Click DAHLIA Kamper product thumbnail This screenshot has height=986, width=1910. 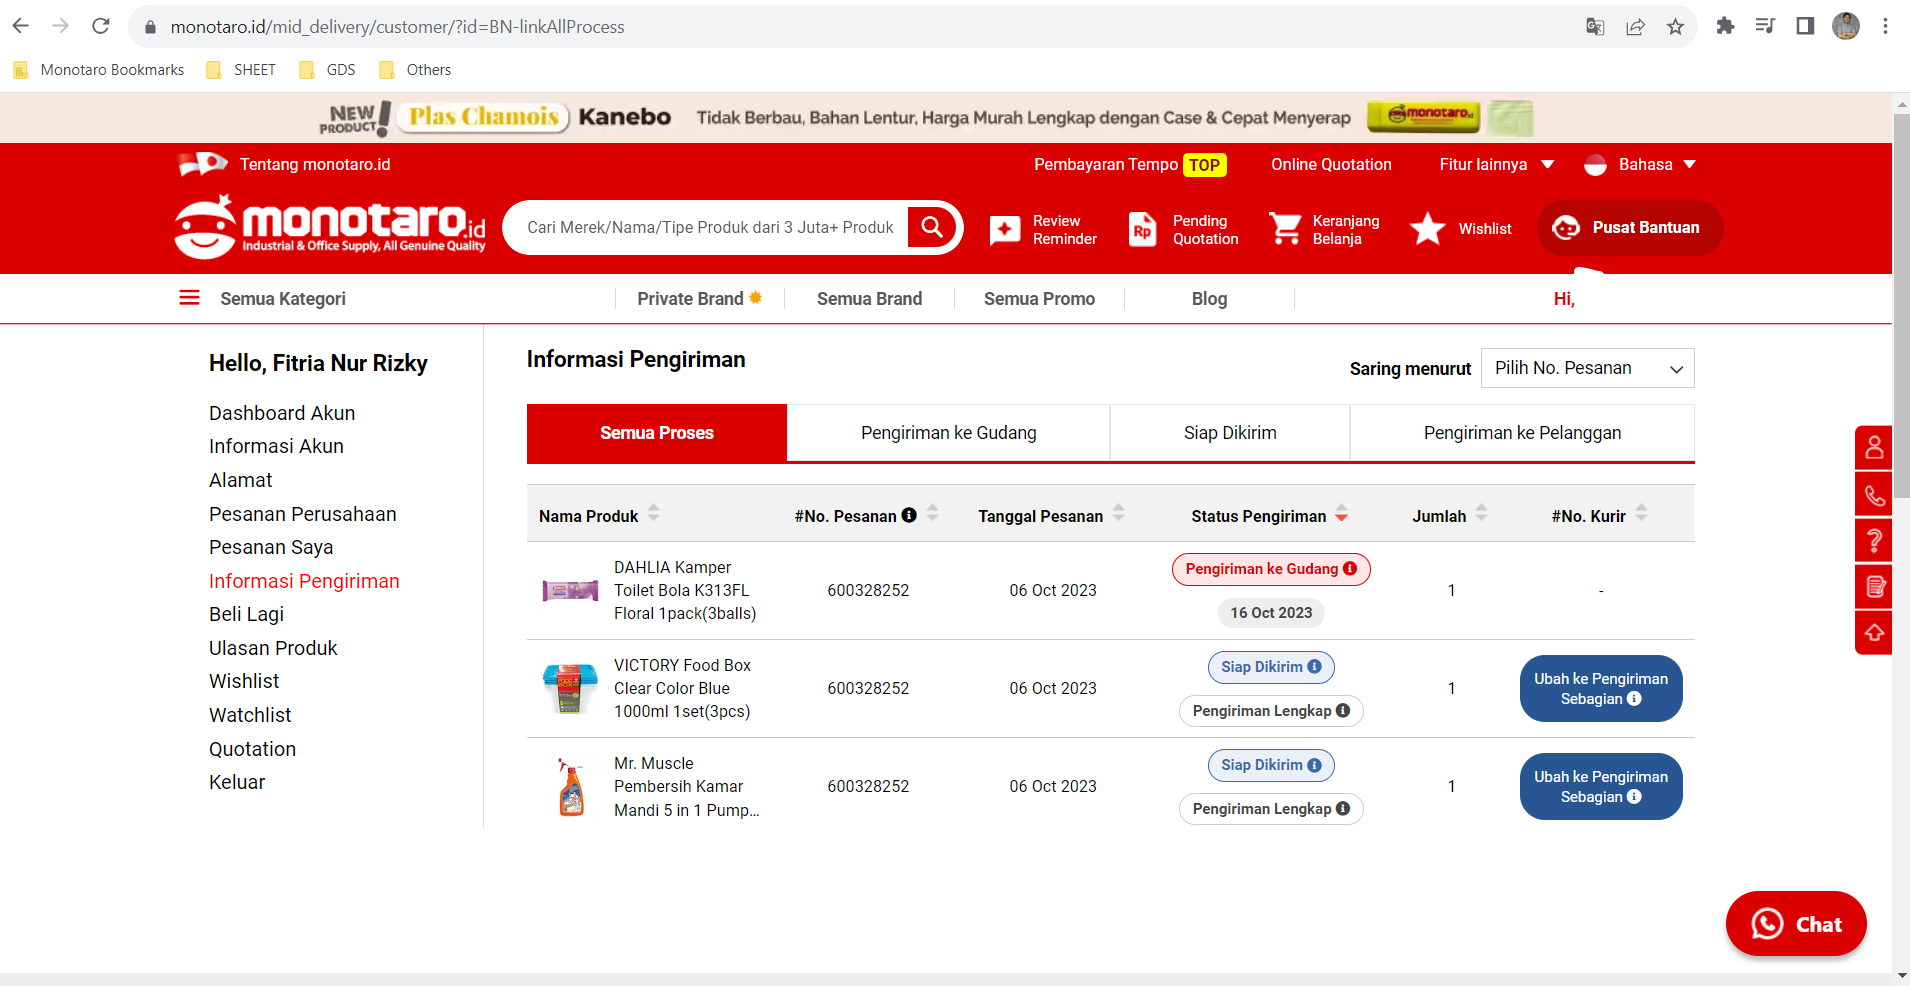coord(570,590)
